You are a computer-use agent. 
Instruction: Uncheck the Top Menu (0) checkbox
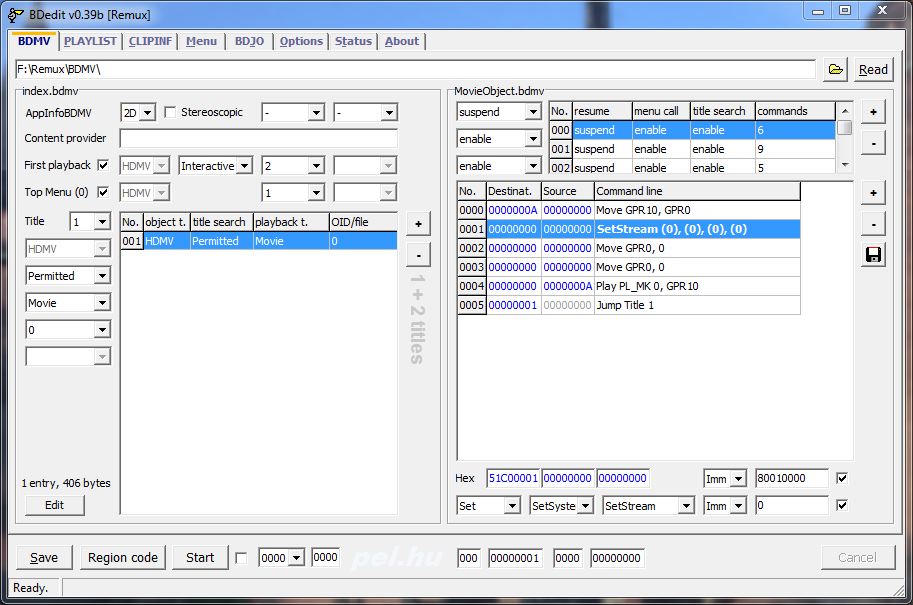[103, 192]
